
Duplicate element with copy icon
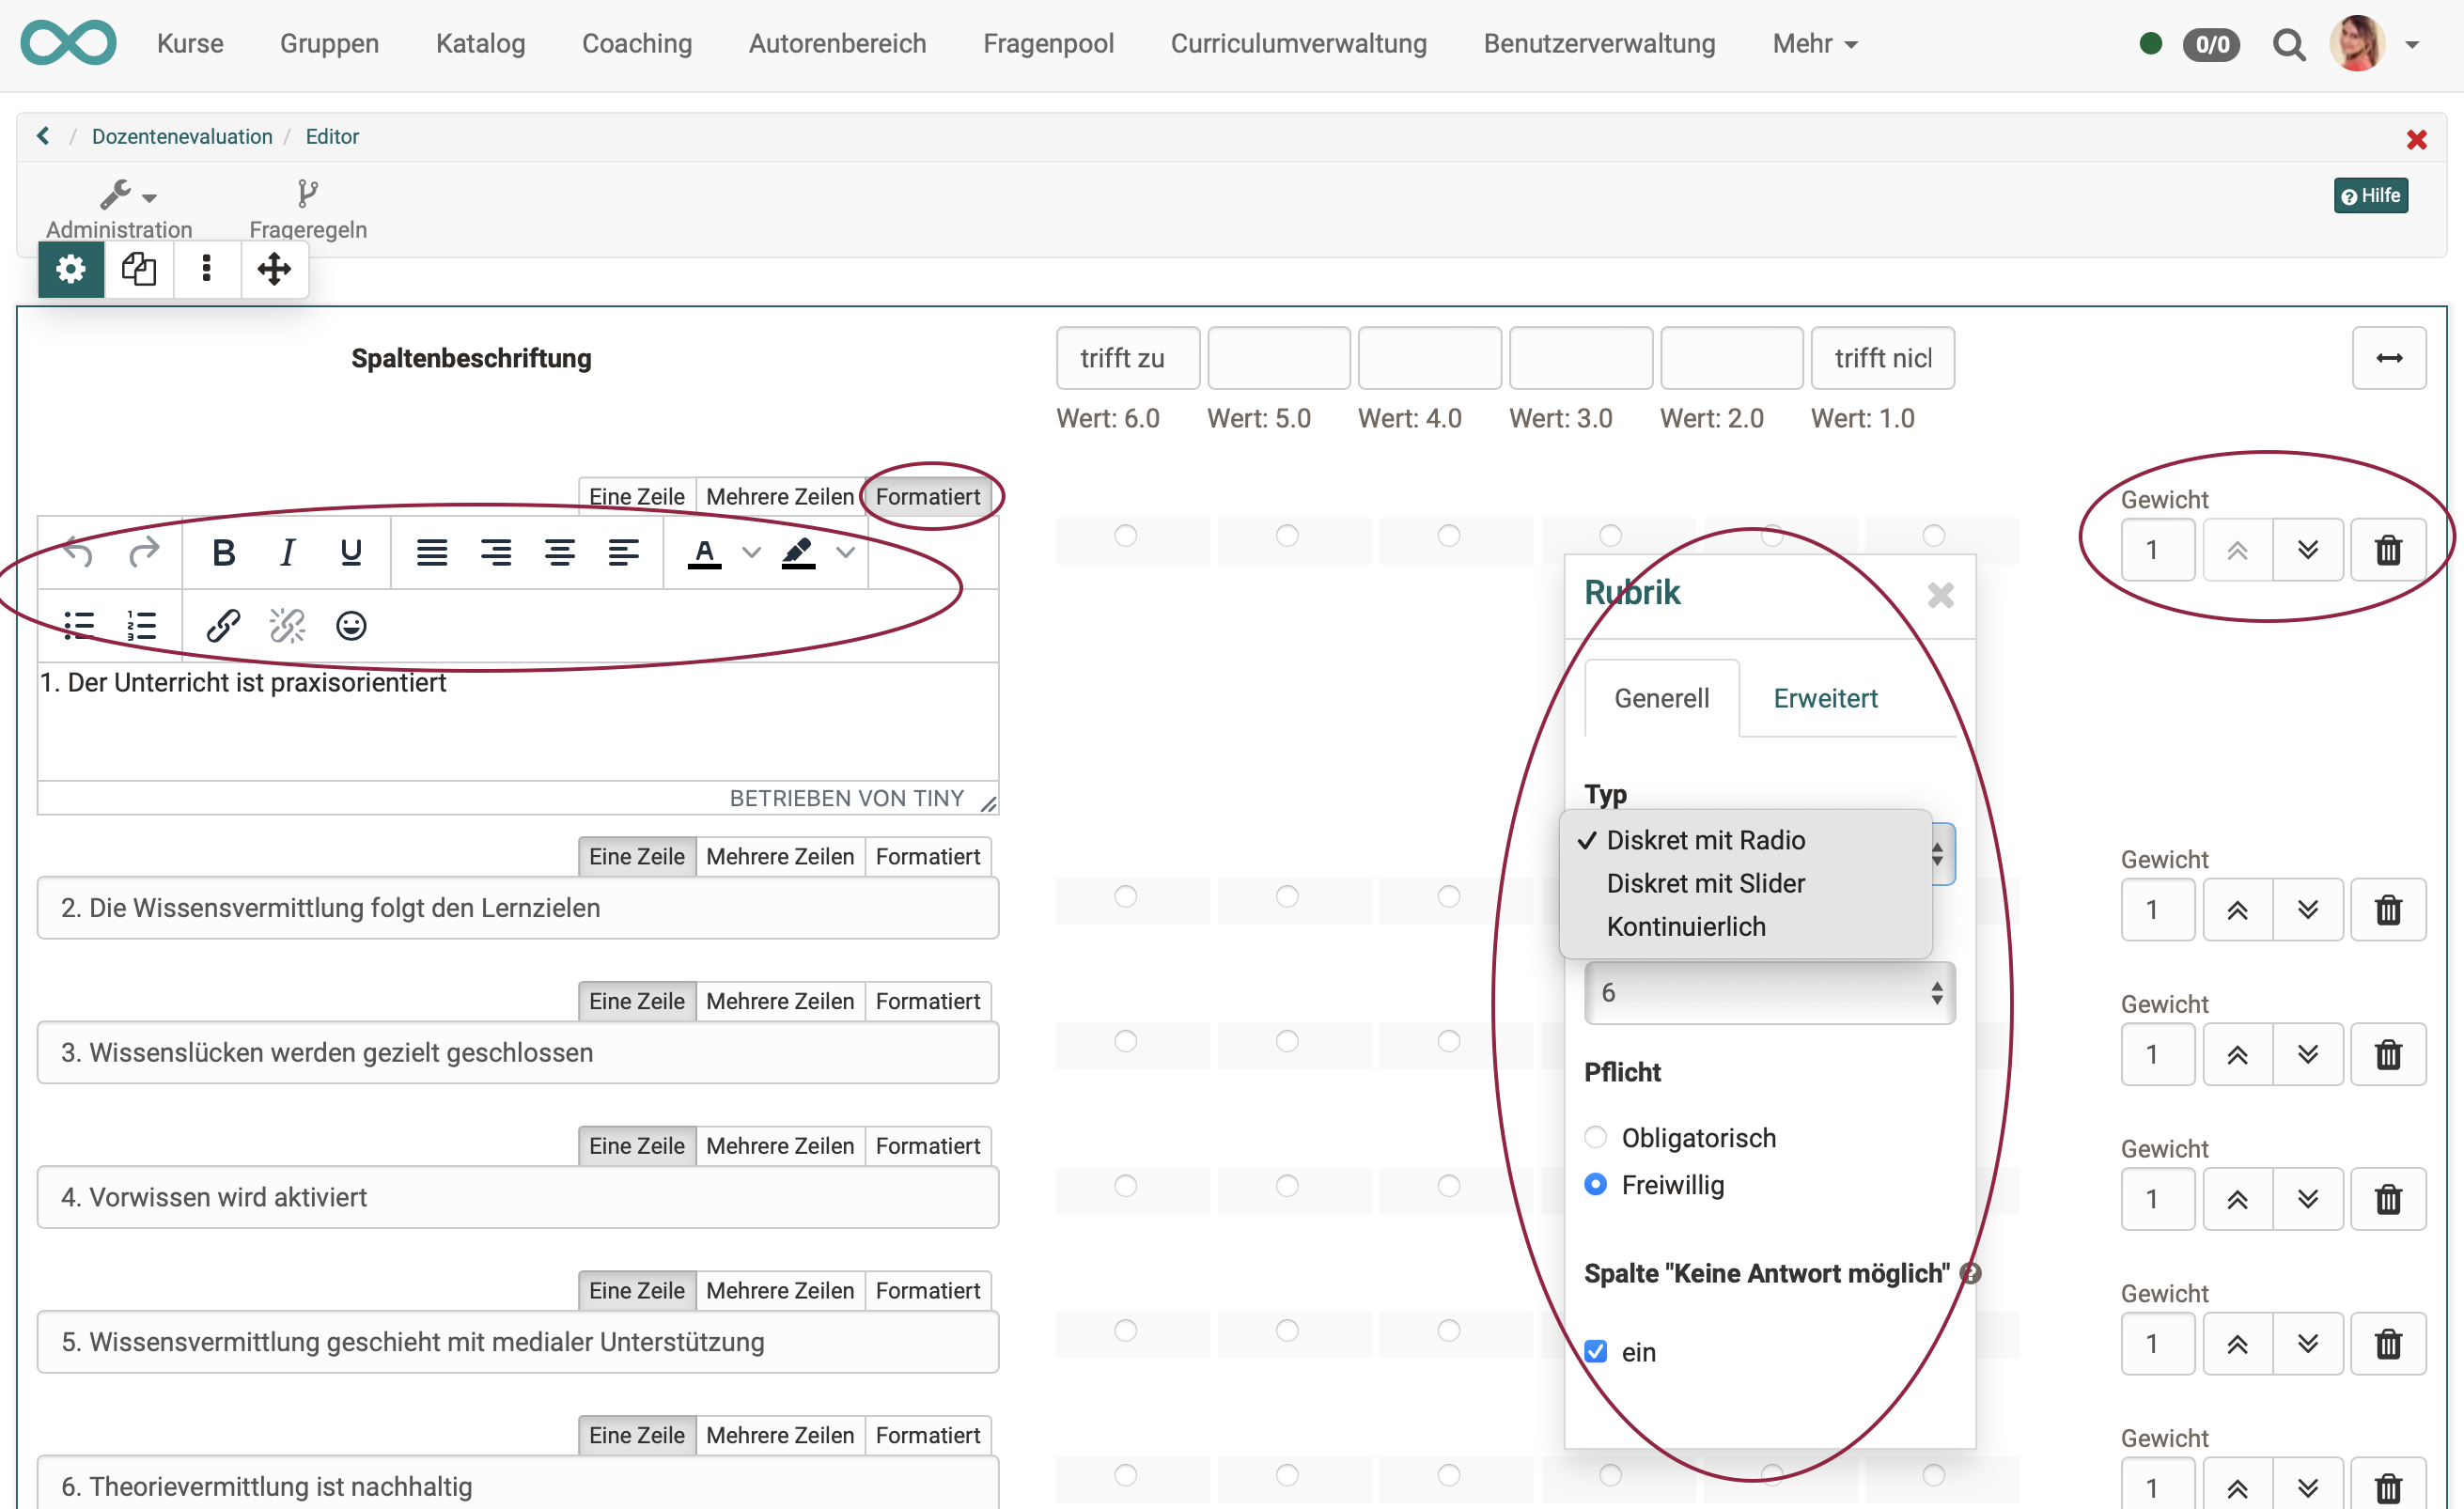138,268
